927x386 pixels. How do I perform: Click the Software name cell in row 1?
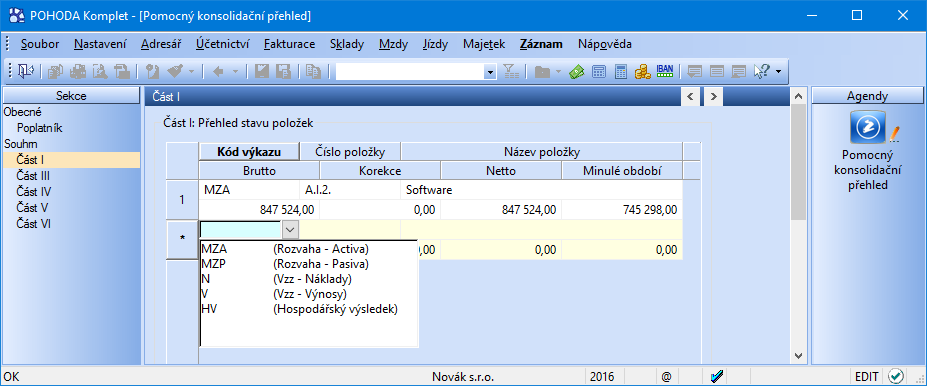coord(542,190)
